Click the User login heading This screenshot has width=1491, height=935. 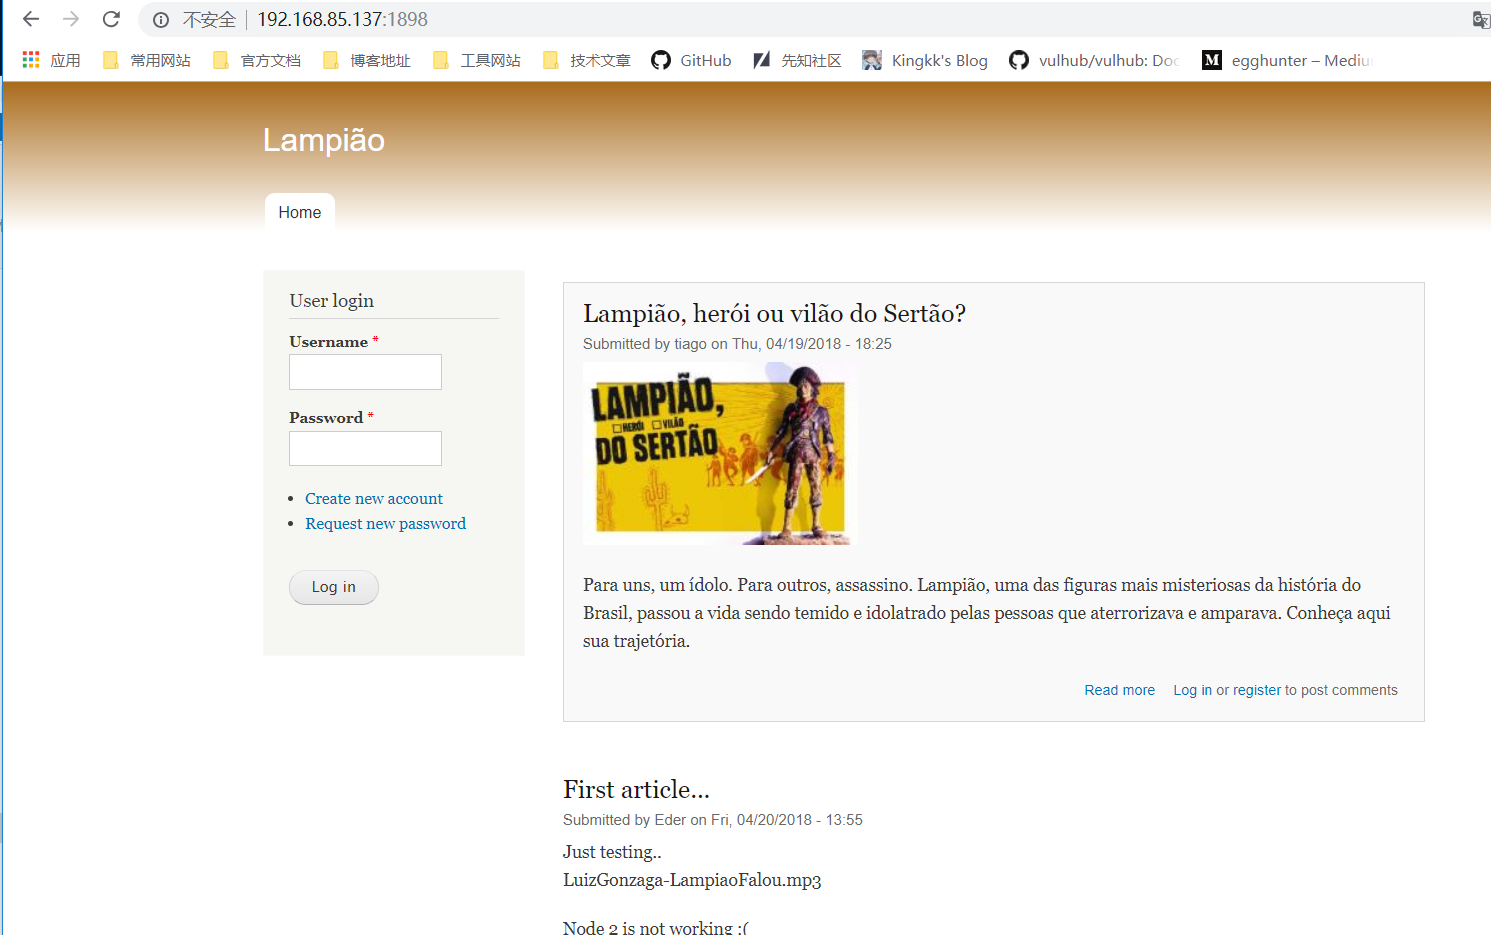[x=331, y=300]
